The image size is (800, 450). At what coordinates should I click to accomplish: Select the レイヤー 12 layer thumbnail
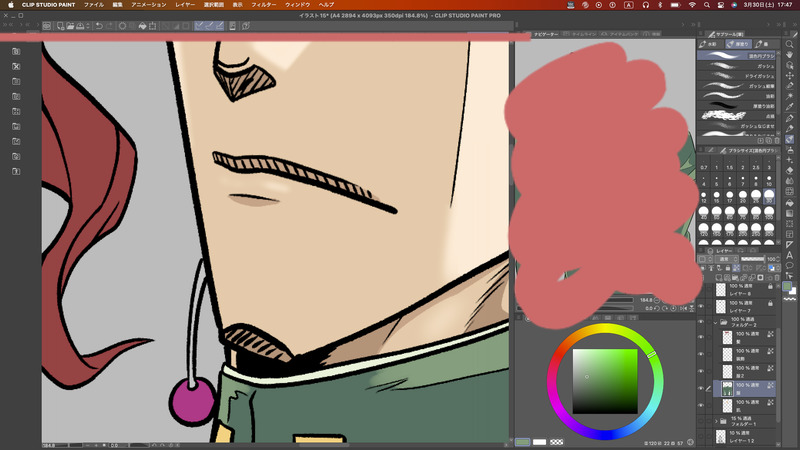tap(720, 436)
